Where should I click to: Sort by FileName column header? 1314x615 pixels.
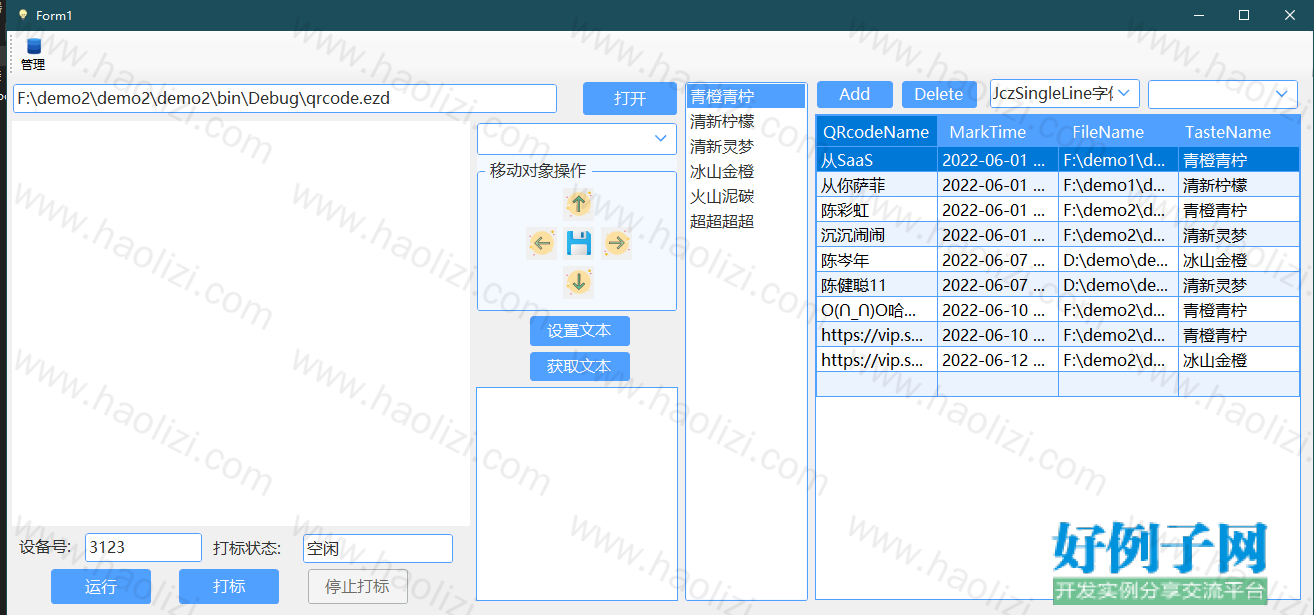pos(1118,132)
